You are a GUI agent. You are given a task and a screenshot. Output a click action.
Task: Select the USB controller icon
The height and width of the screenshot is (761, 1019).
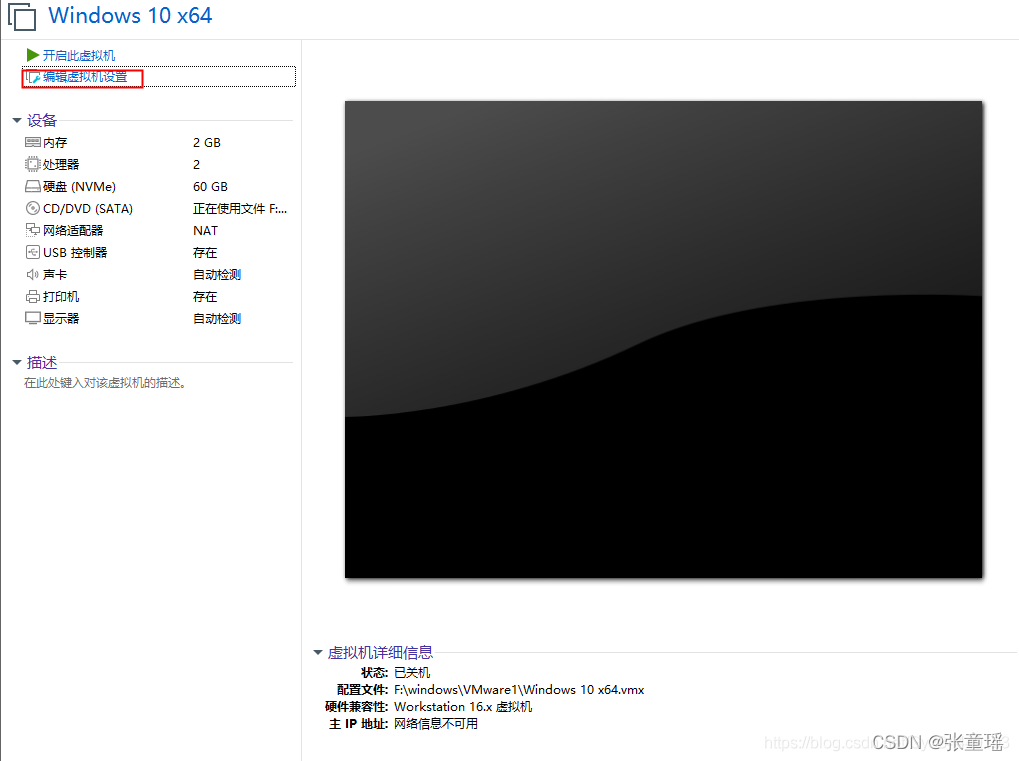(32, 252)
